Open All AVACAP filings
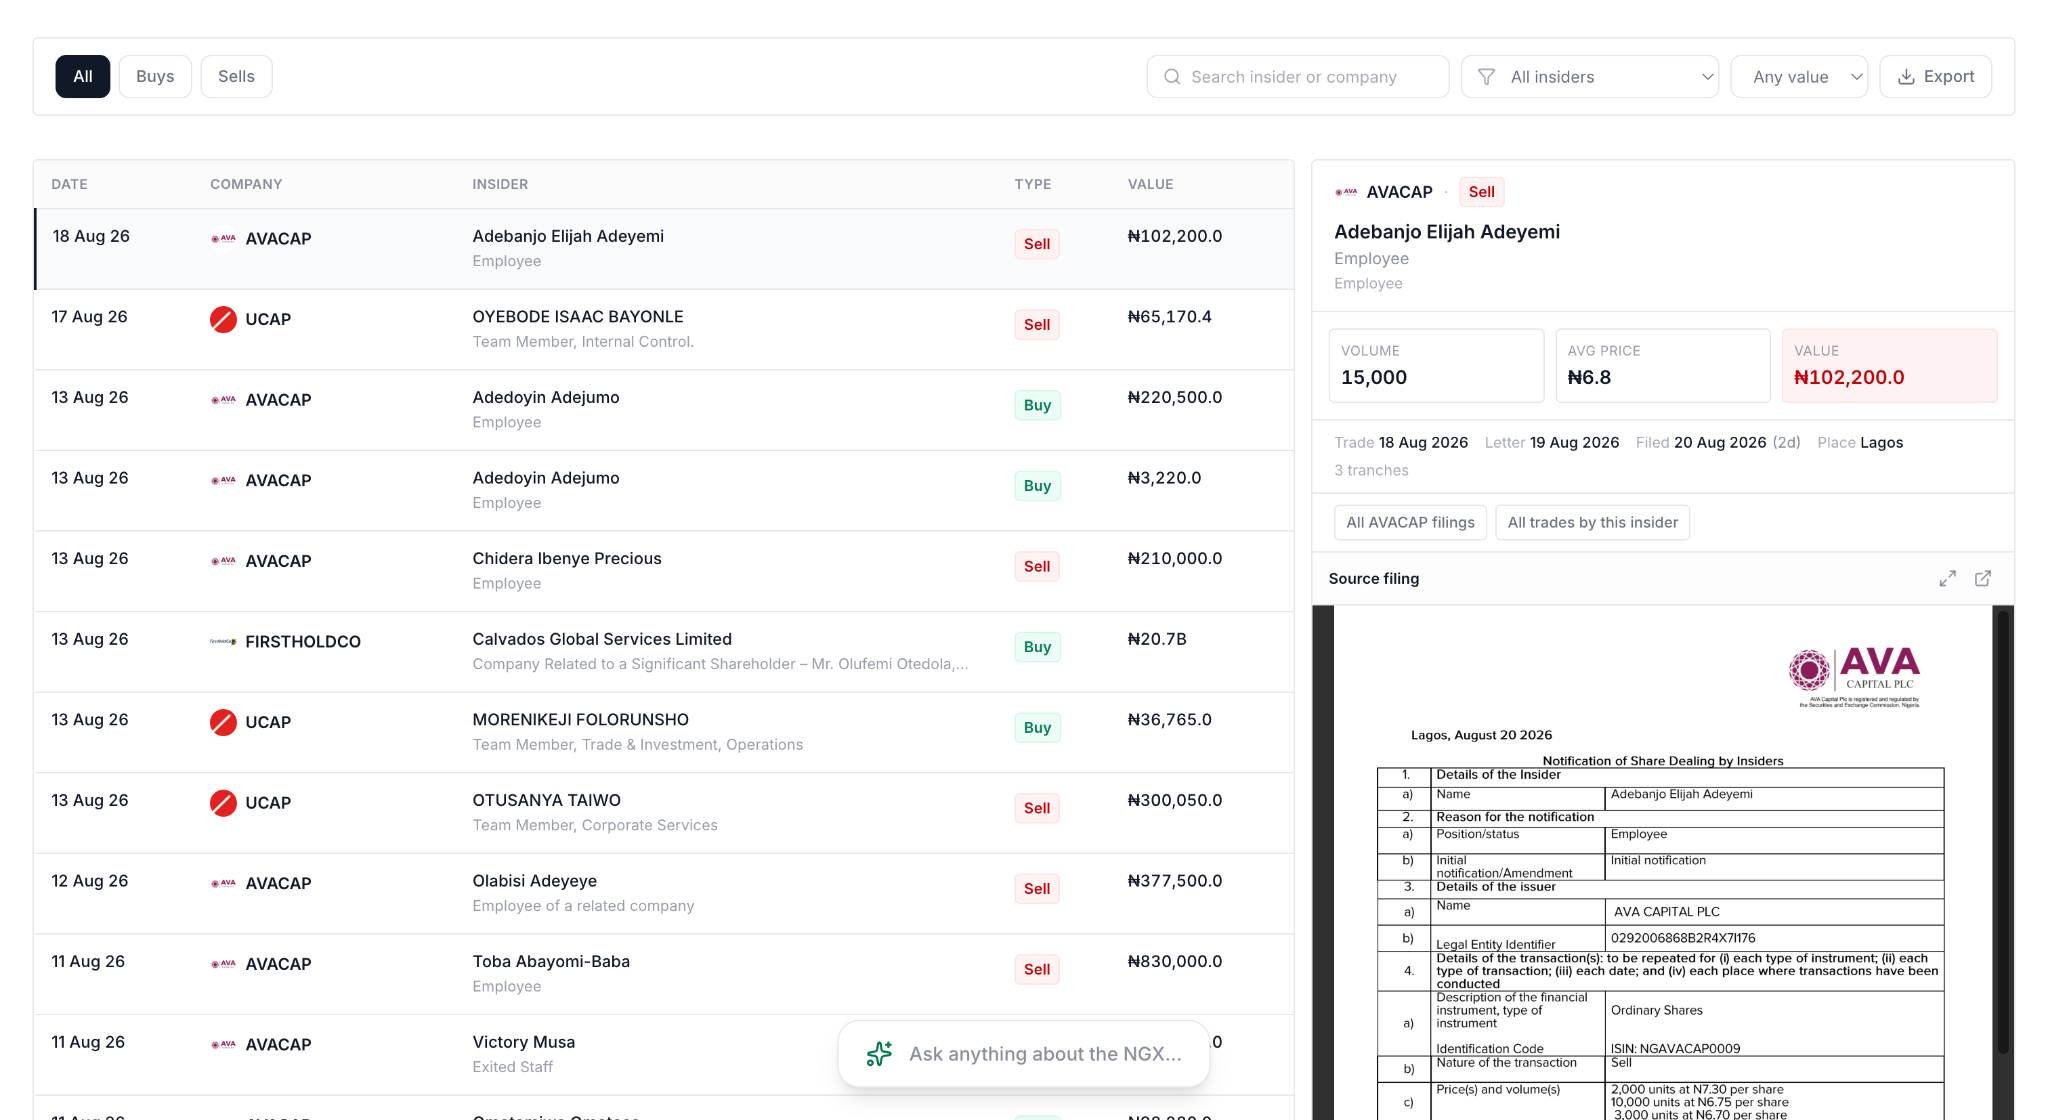This screenshot has height=1120, width=2048. (1410, 523)
